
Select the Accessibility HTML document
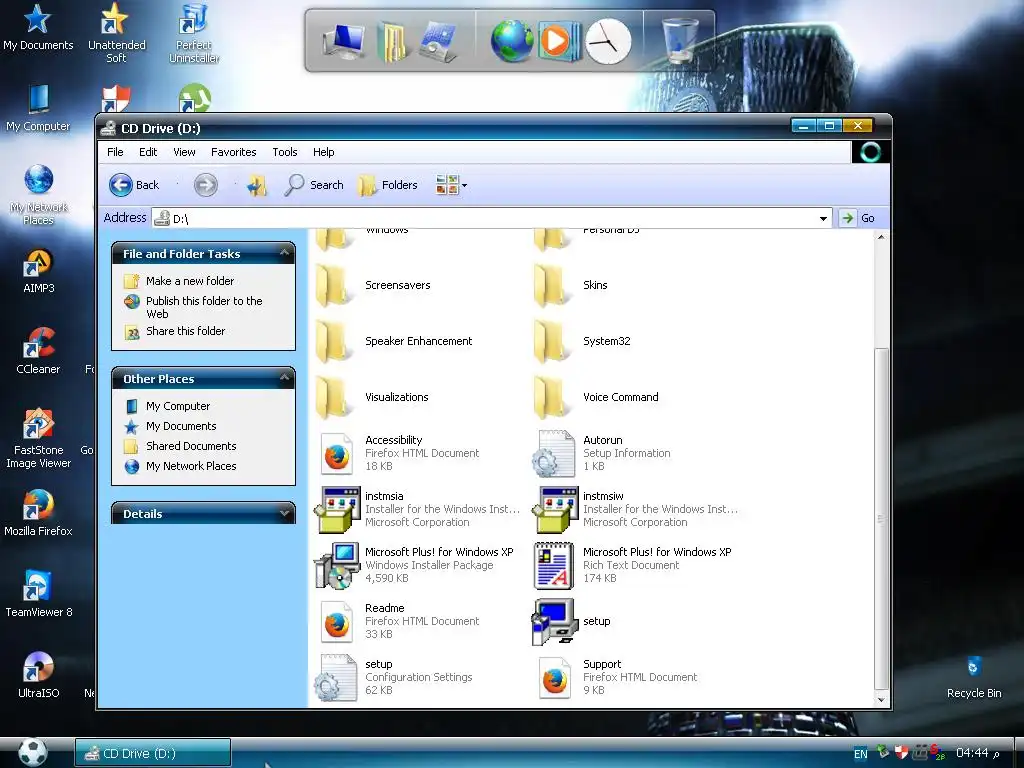click(400, 453)
